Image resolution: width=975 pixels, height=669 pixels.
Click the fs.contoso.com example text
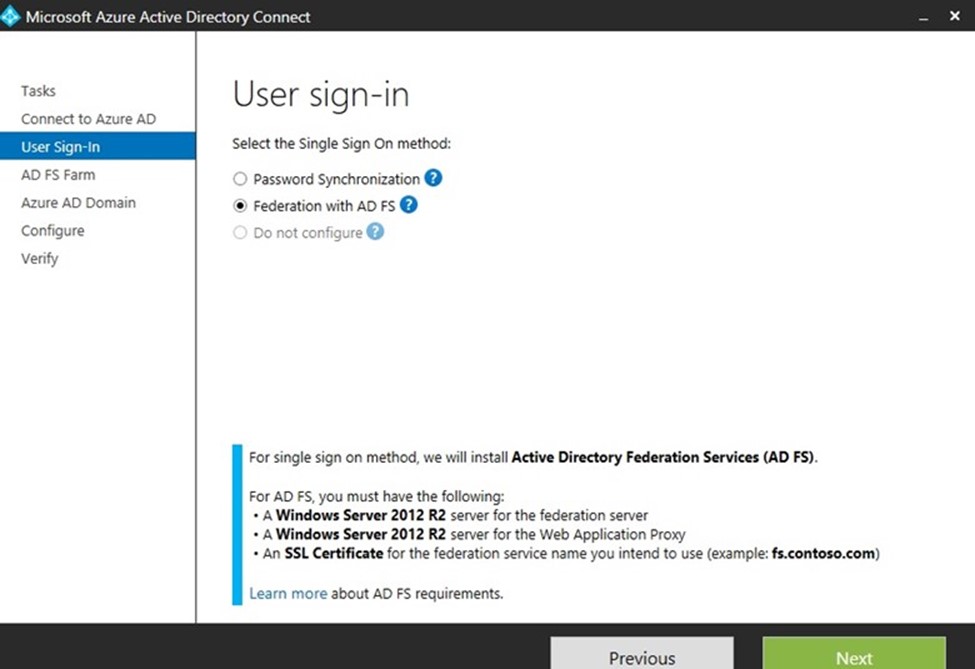pos(823,553)
